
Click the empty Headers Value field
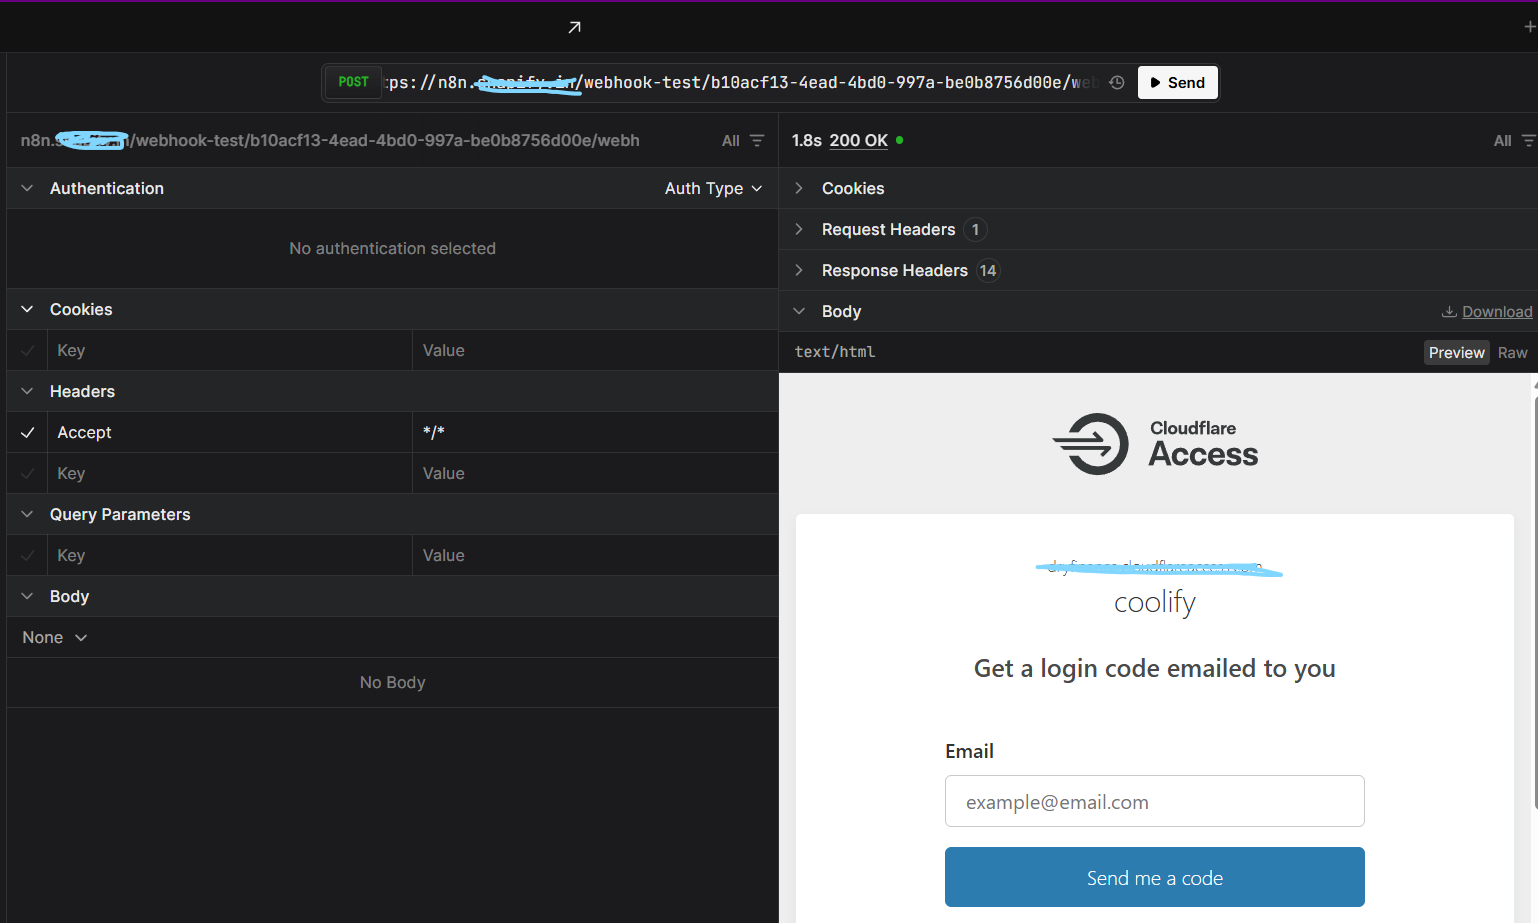[596, 473]
